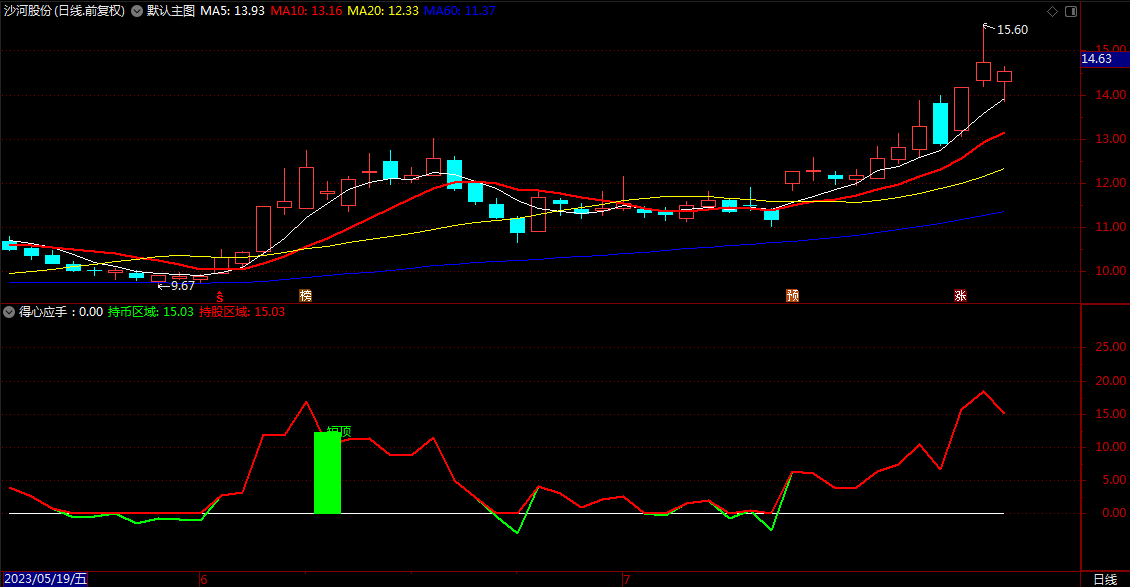Select the MA60: 11.37 indicator text

tap(460, 12)
